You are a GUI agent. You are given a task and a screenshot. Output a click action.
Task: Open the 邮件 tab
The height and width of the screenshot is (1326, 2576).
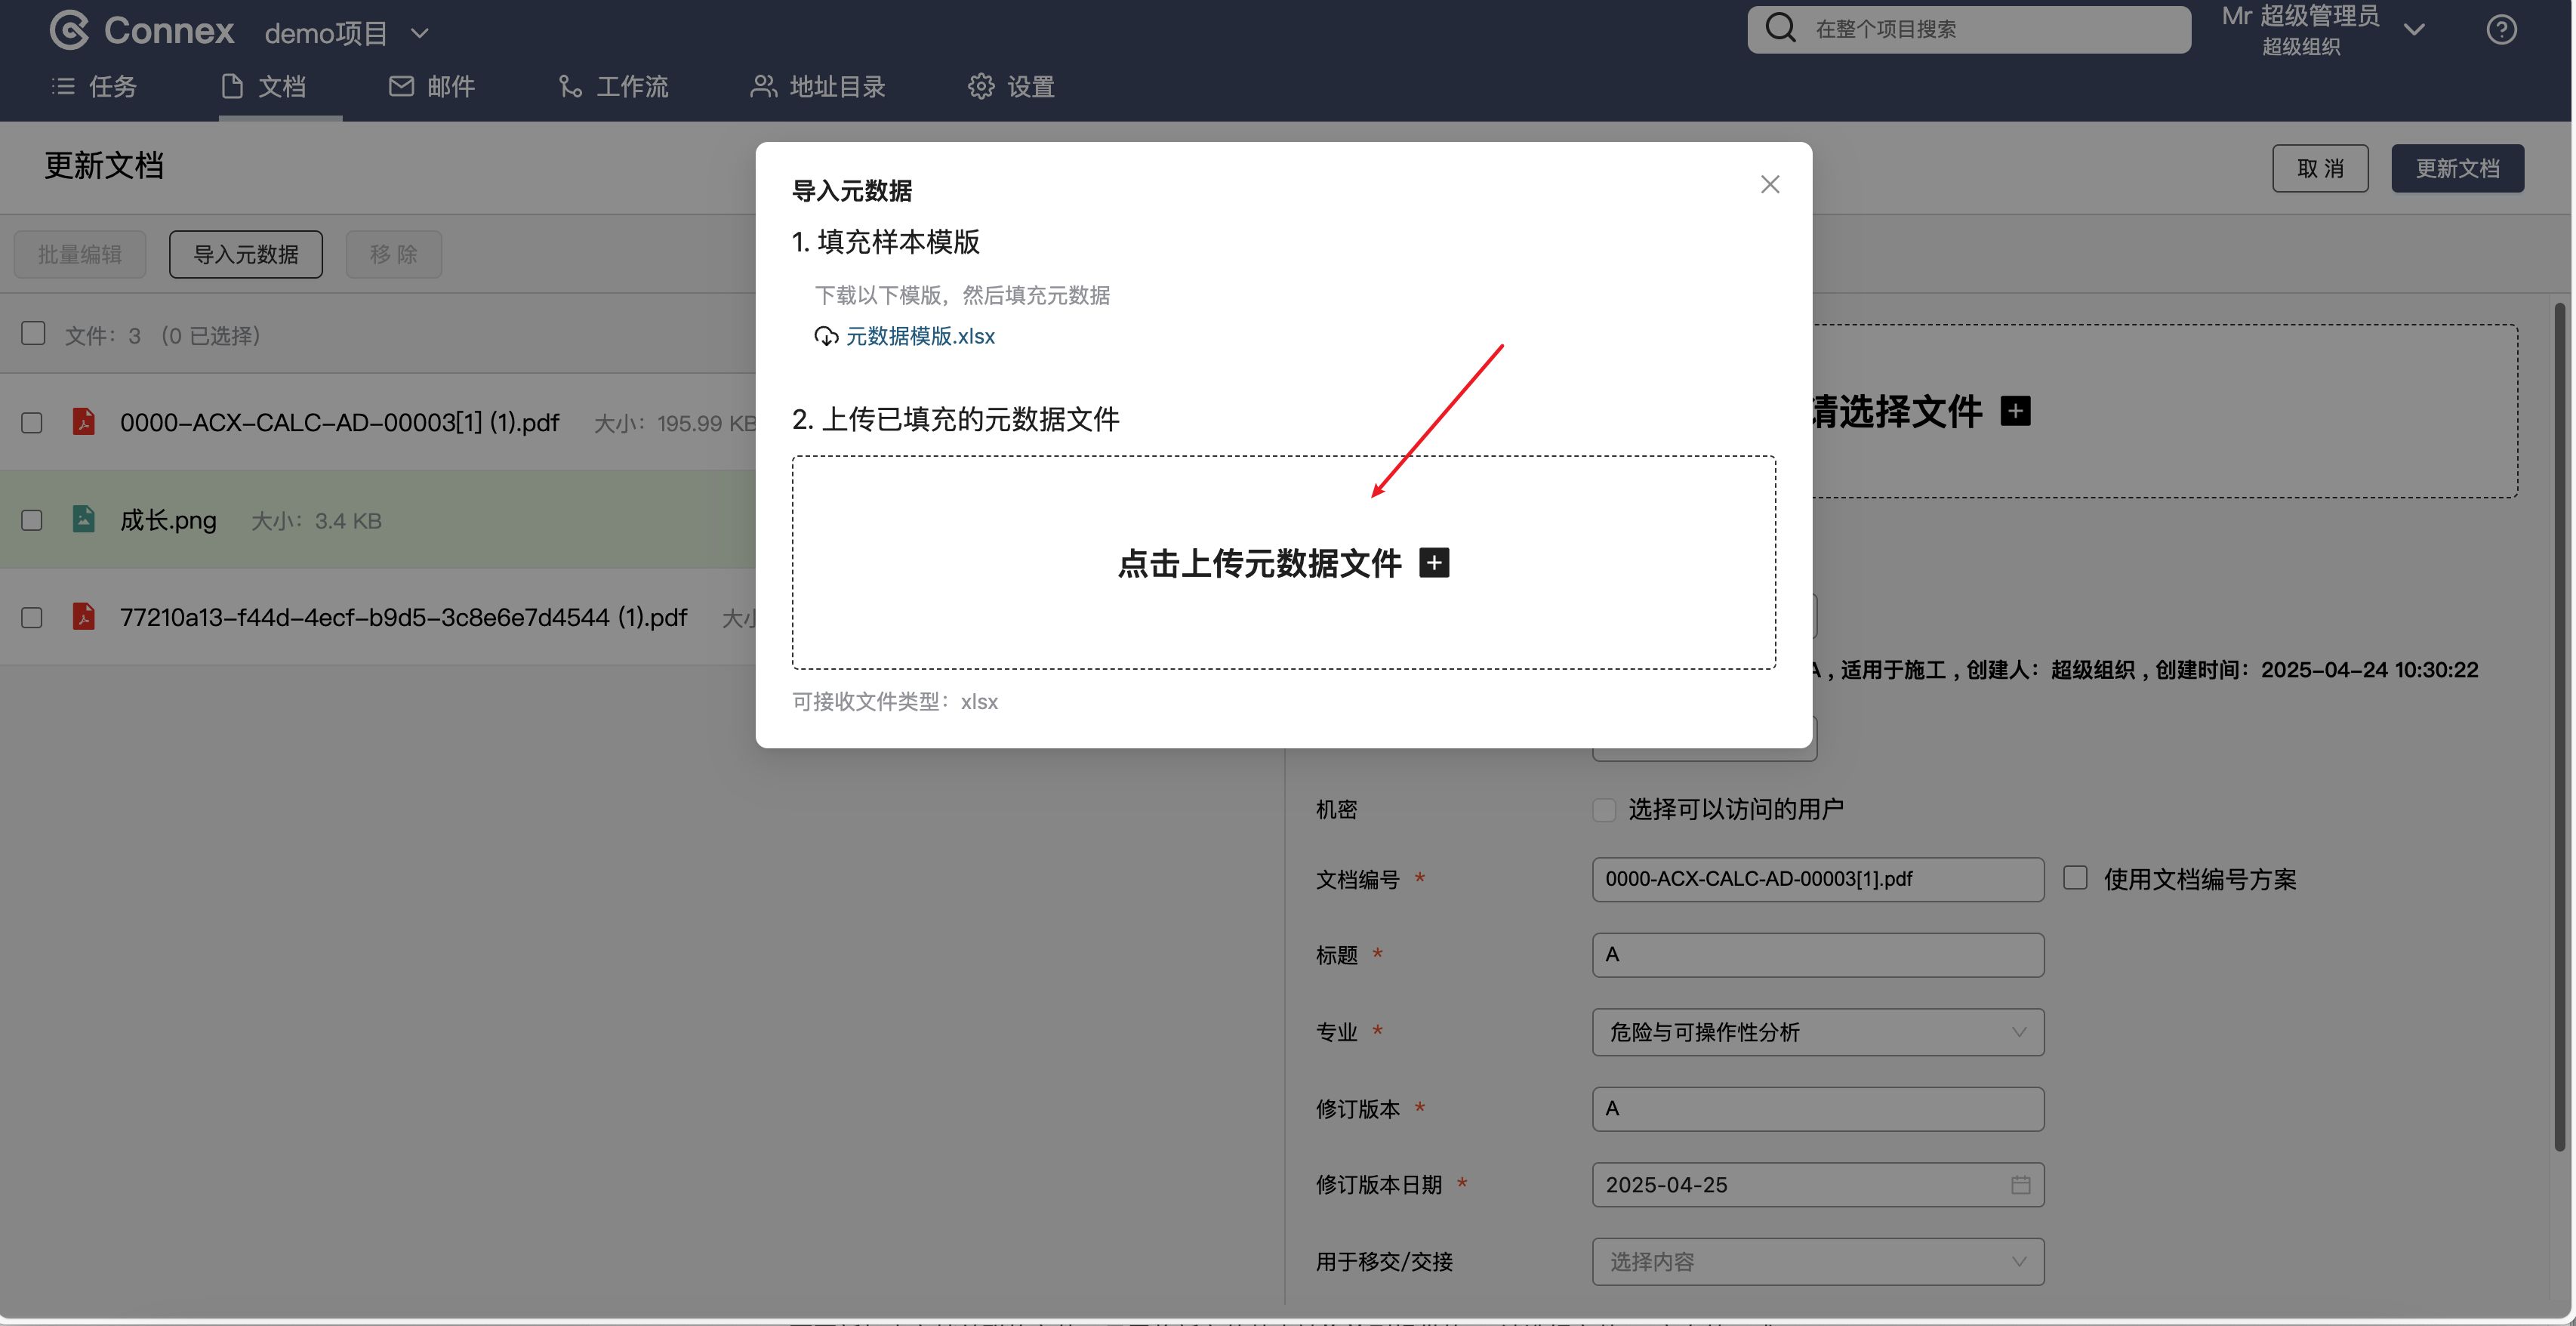pyautogui.click(x=432, y=87)
